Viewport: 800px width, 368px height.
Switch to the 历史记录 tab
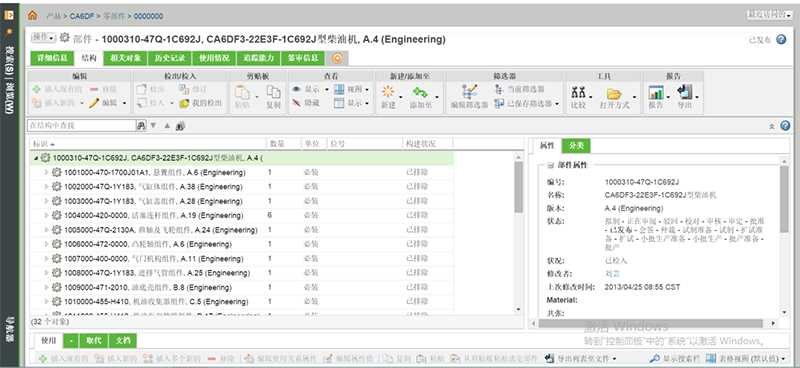click(x=170, y=58)
